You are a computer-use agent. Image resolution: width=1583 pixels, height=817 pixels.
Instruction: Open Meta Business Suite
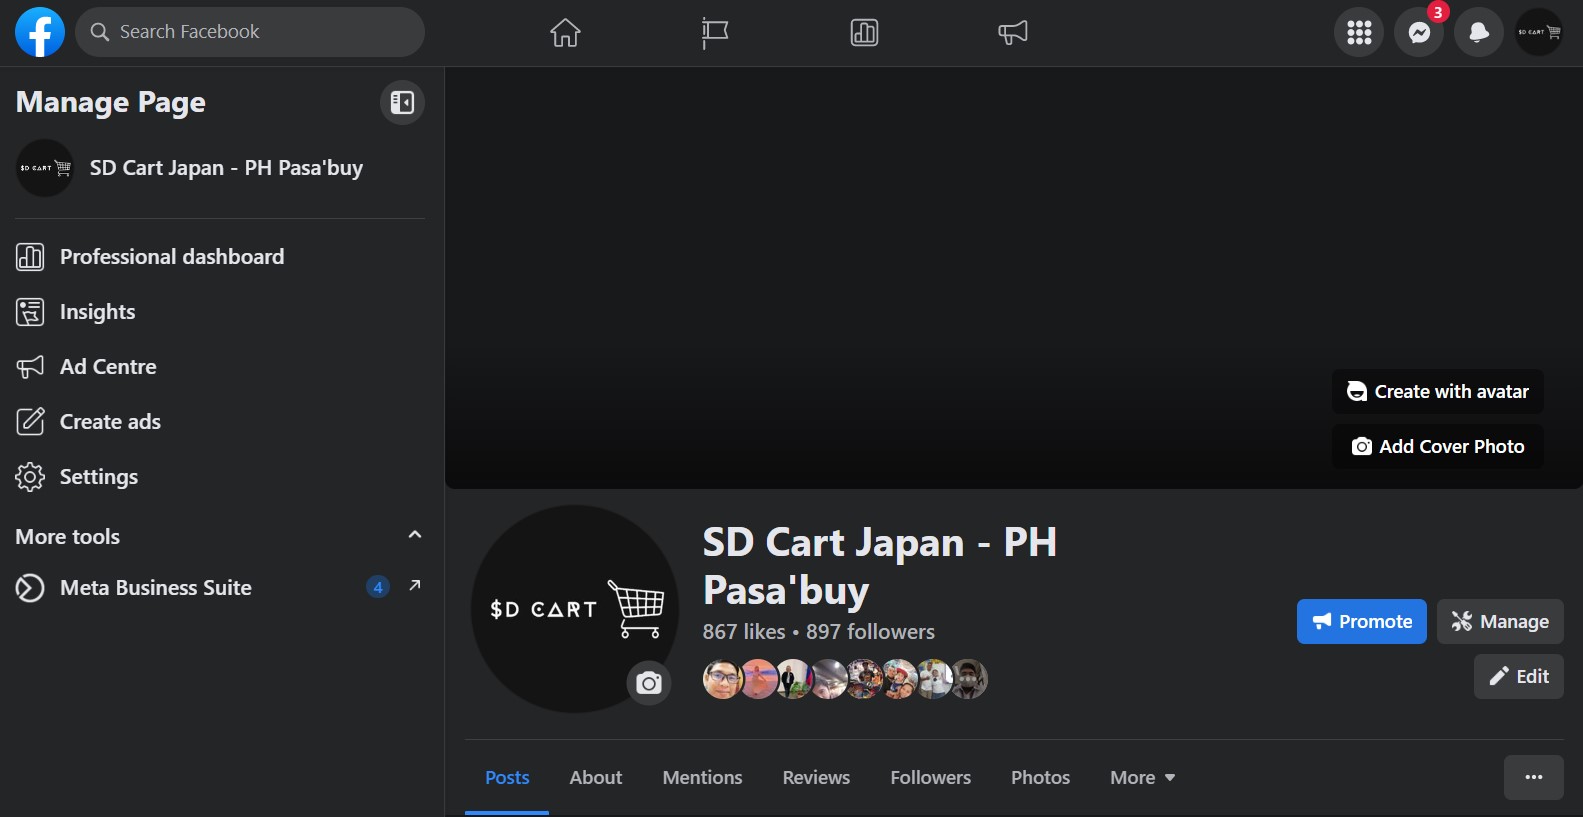220,588
